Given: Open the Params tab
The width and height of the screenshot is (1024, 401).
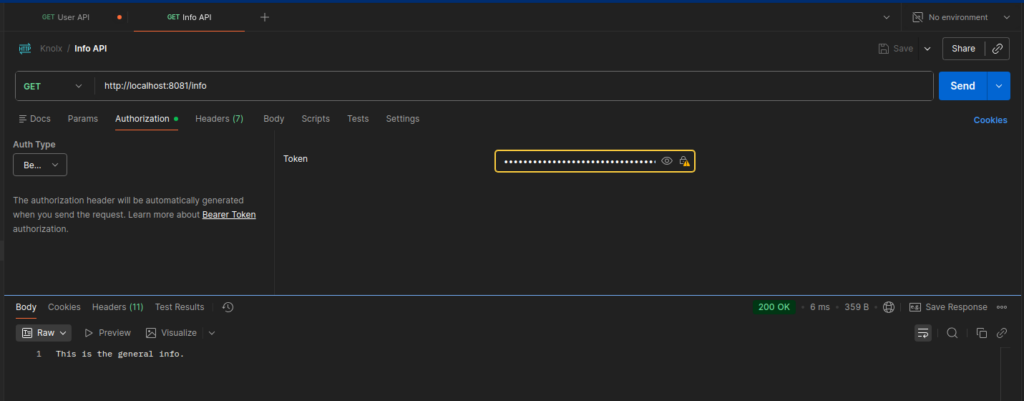Looking at the screenshot, I should [x=83, y=119].
